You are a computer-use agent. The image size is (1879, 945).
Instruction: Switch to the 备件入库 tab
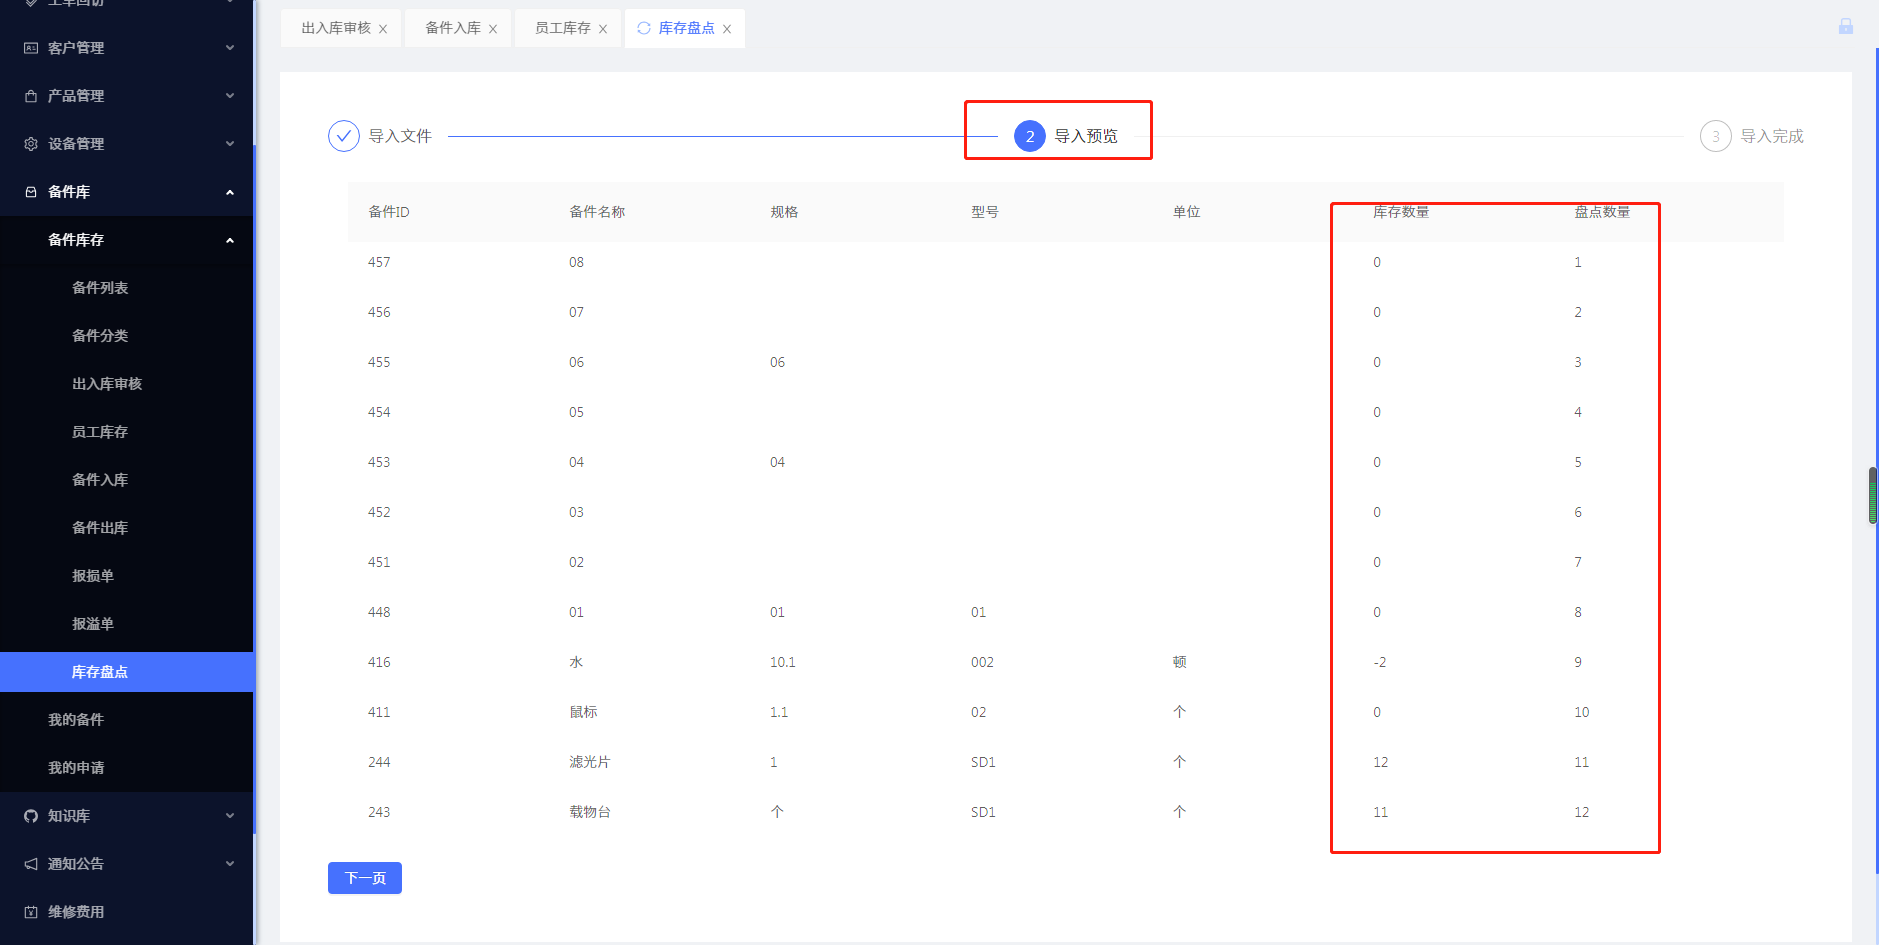(449, 28)
